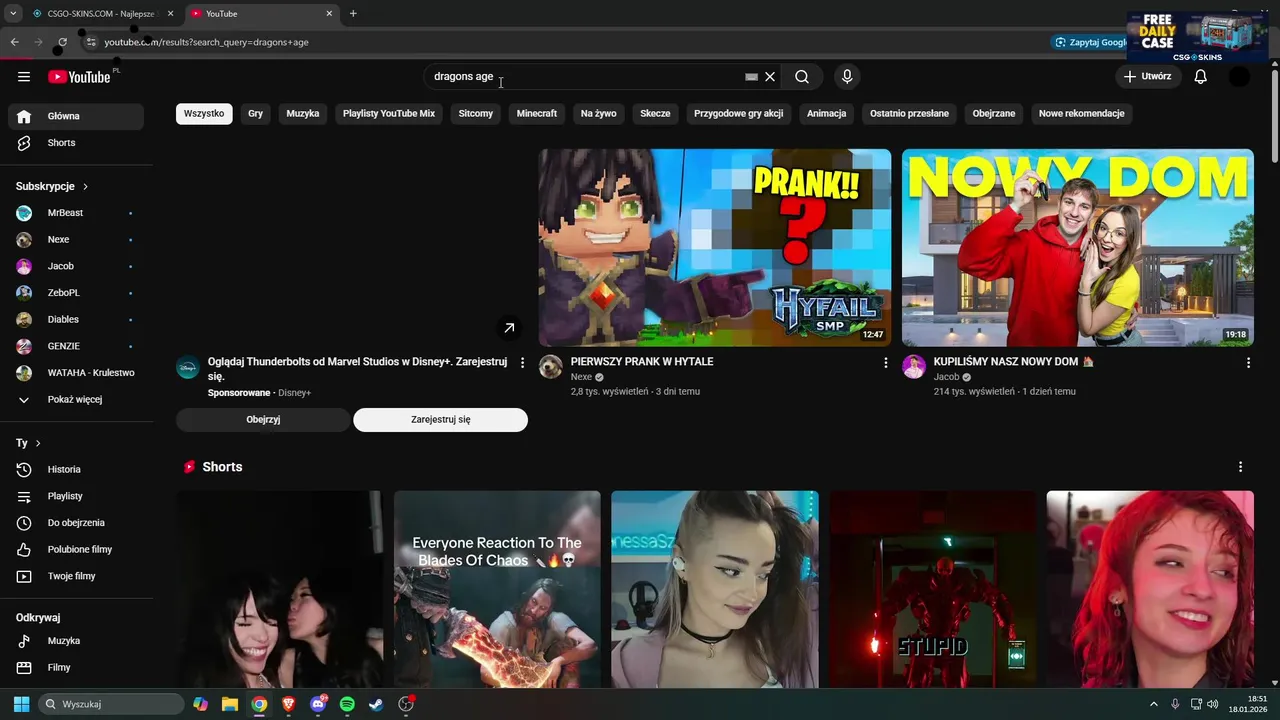Open Nexe subscription in sidebar
Viewport: 1280px width, 720px height.
76,240
